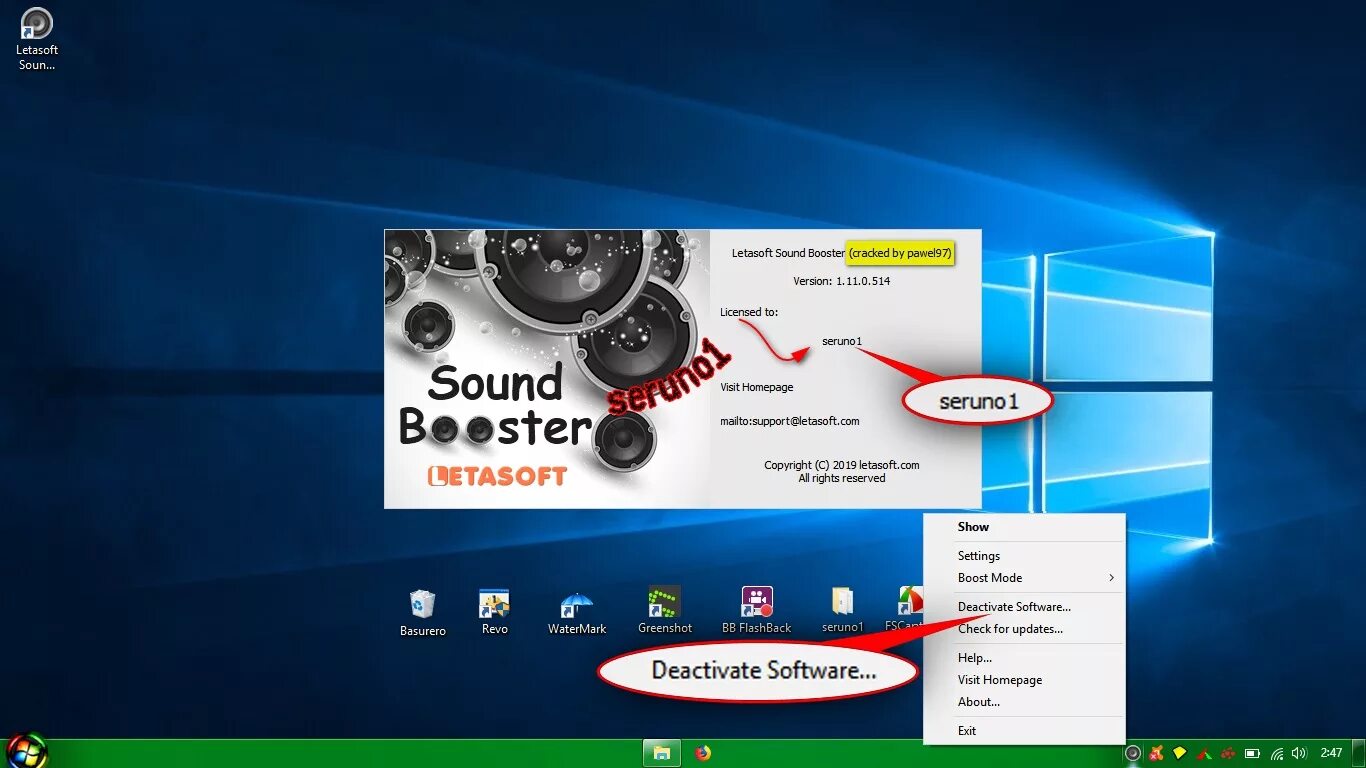Click the Version: 1.11.0.514 text
Screen dimensions: 1366x768
pos(841,281)
